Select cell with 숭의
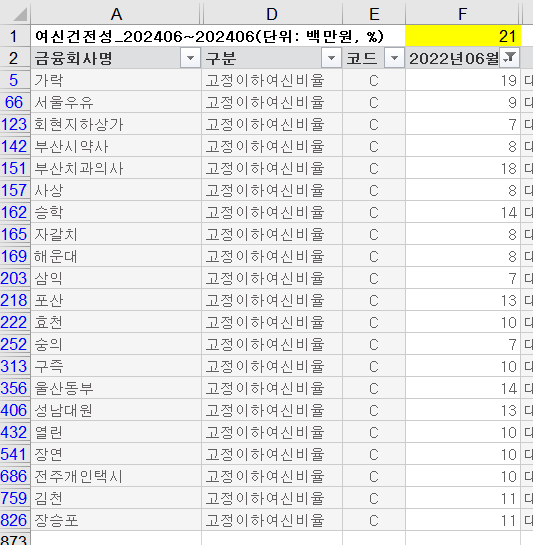The width and height of the screenshot is (533, 545). pyautogui.click(x=116, y=344)
